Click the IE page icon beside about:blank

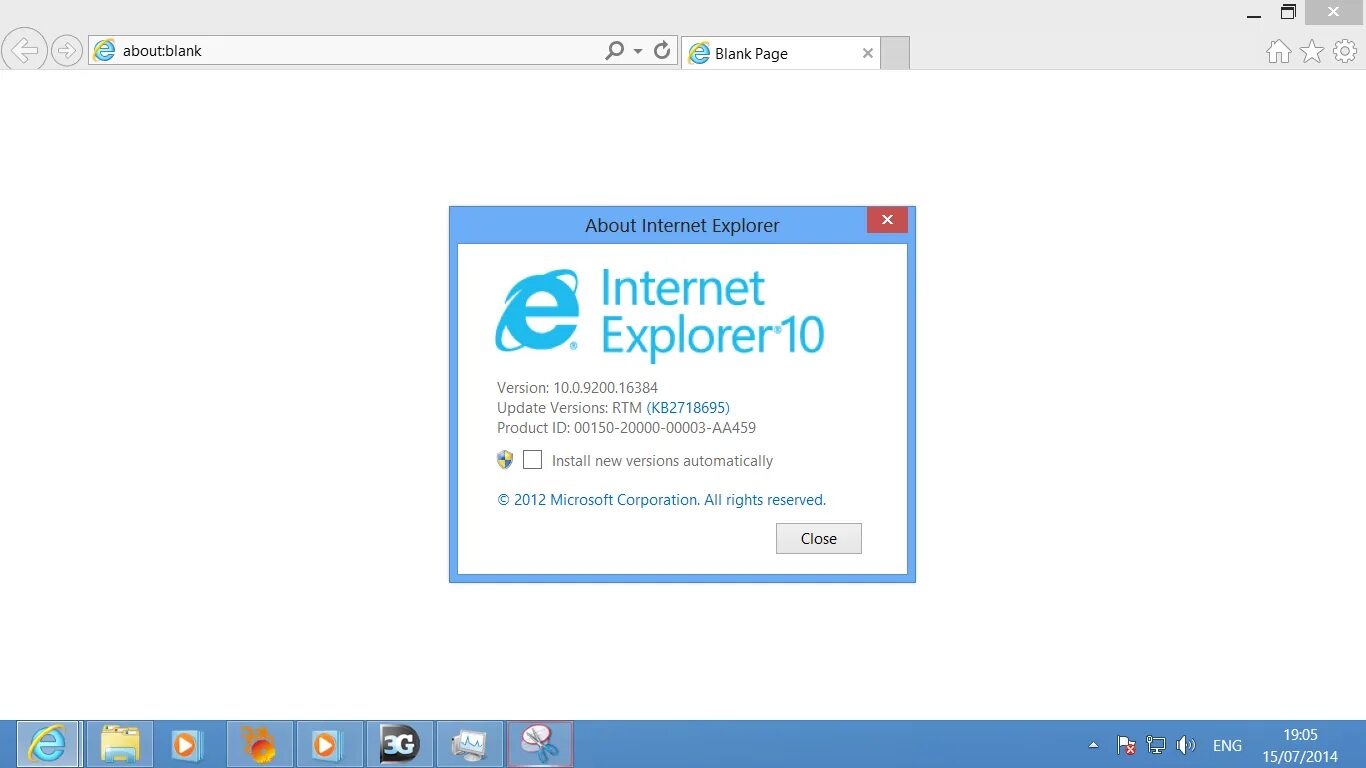tap(104, 50)
